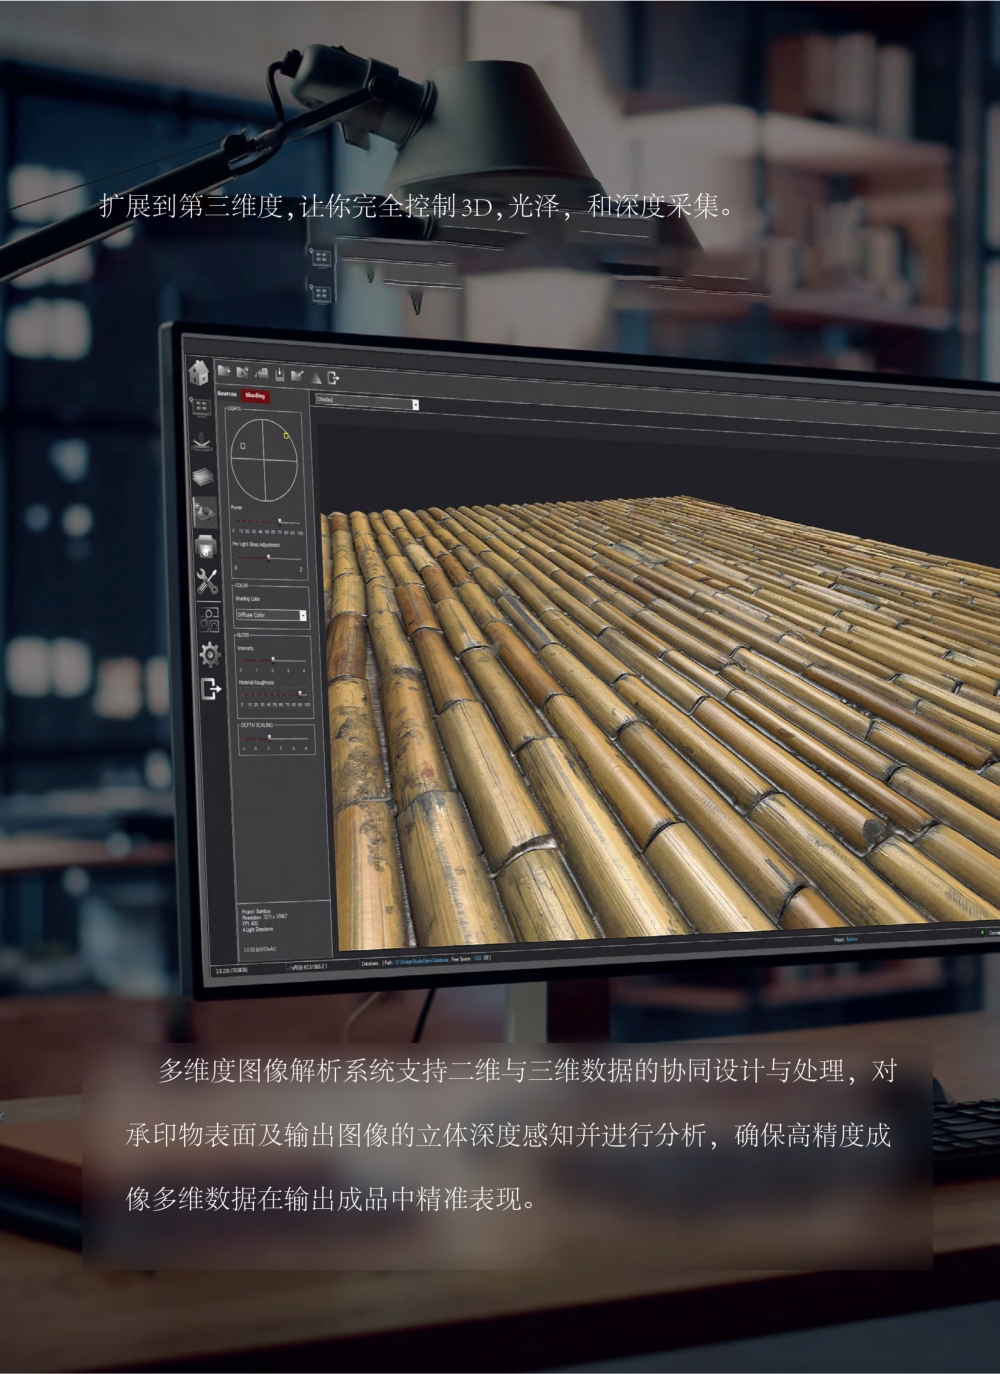1000x1374 pixels.
Task: Open the print palette icon in sidebar
Action: coord(205,546)
